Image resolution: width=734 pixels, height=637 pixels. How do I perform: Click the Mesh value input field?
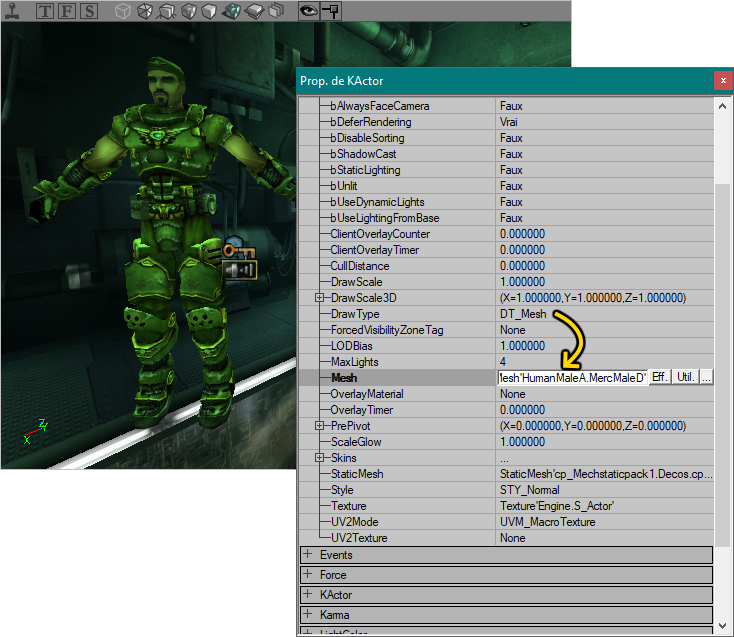click(x=573, y=378)
